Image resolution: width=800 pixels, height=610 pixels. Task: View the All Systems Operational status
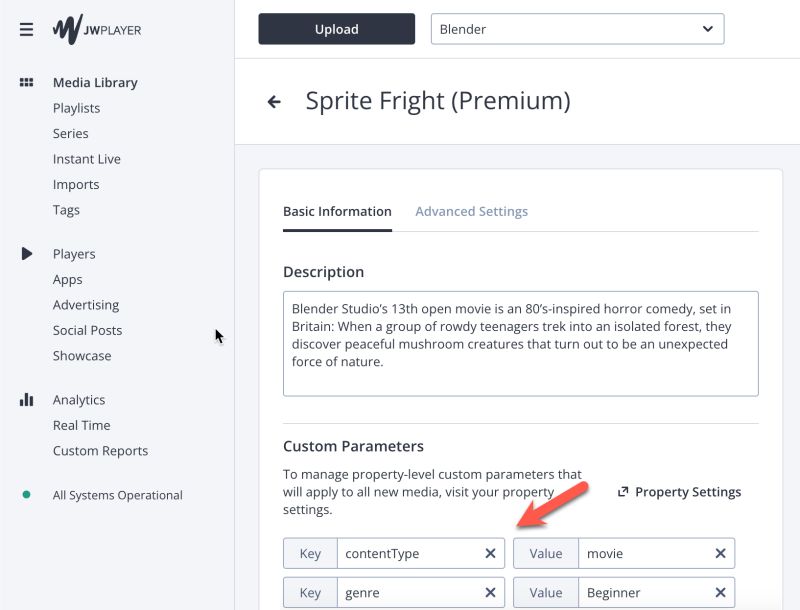[117, 495]
